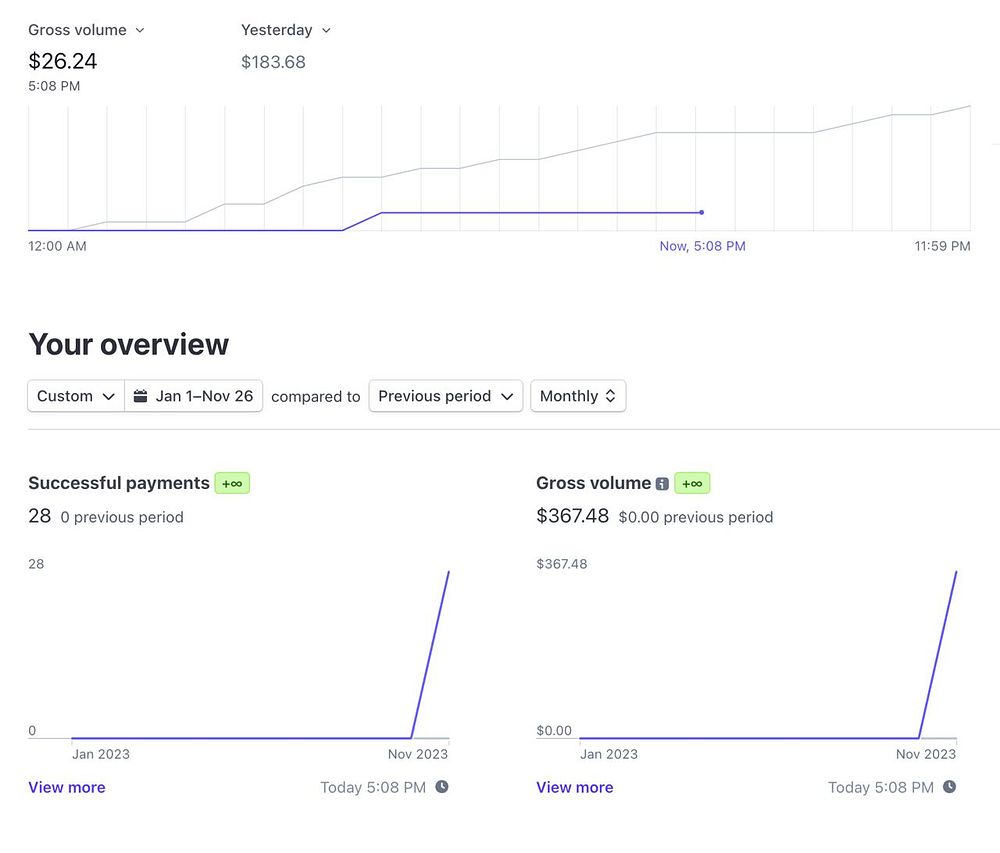The image size is (1000, 853).
Task: Click the $183.68 yesterday amount
Action: coord(273,62)
